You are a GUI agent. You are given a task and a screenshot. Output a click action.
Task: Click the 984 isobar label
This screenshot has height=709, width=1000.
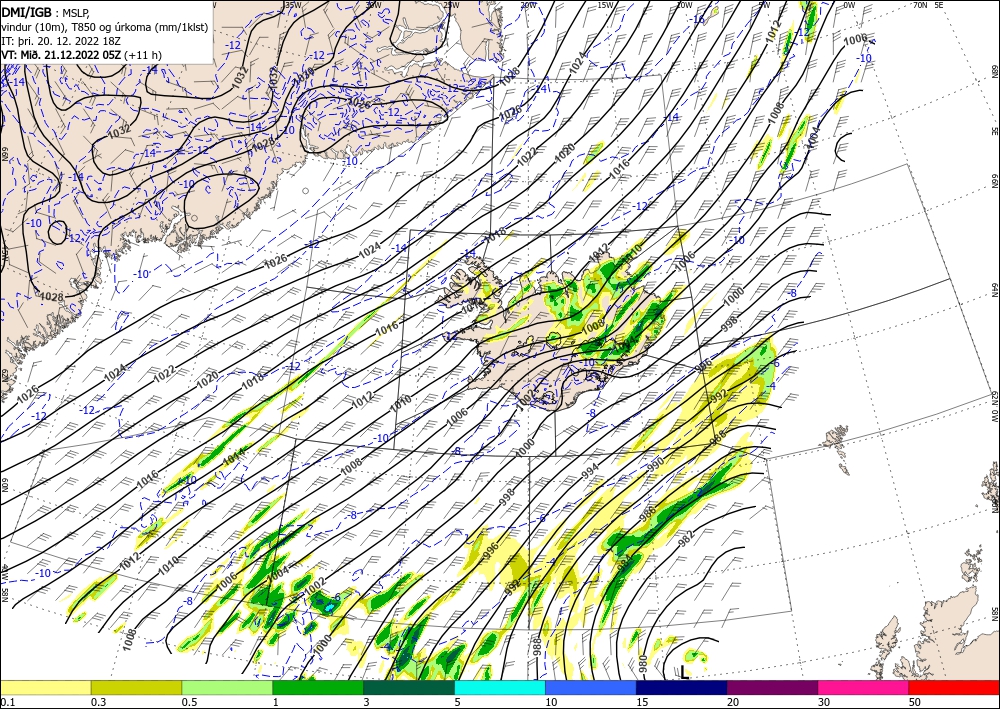pos(623,562)
